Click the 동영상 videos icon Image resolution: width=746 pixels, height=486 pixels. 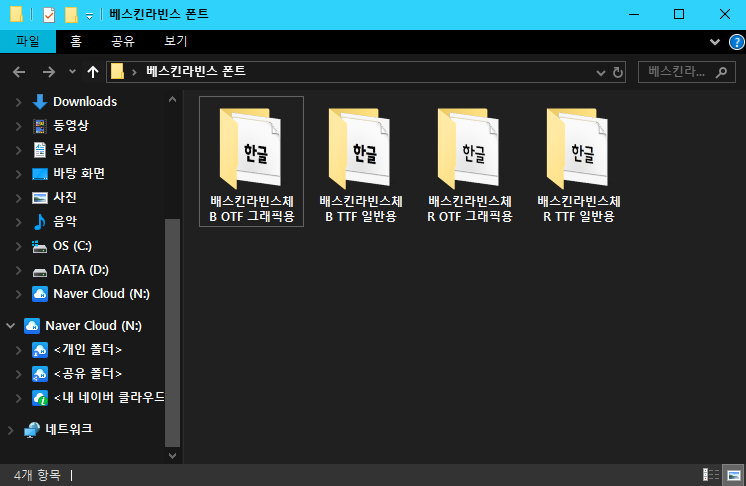point(40,126)
